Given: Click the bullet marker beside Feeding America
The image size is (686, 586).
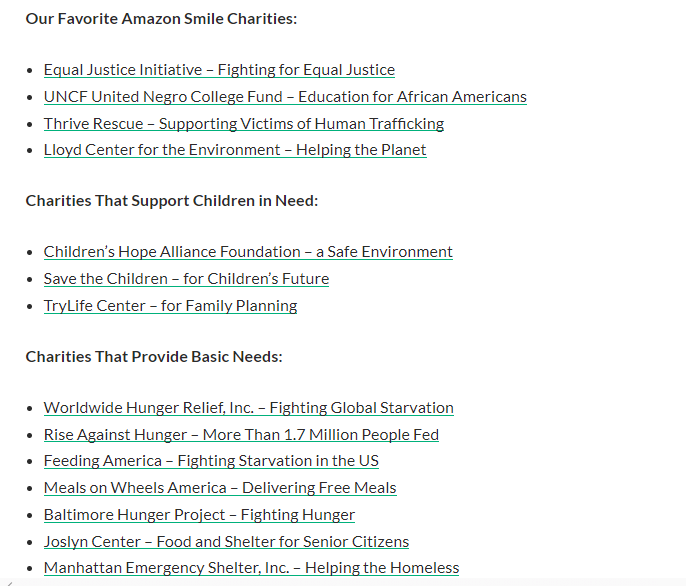Looking at the screenshot, I should [31, 462].
